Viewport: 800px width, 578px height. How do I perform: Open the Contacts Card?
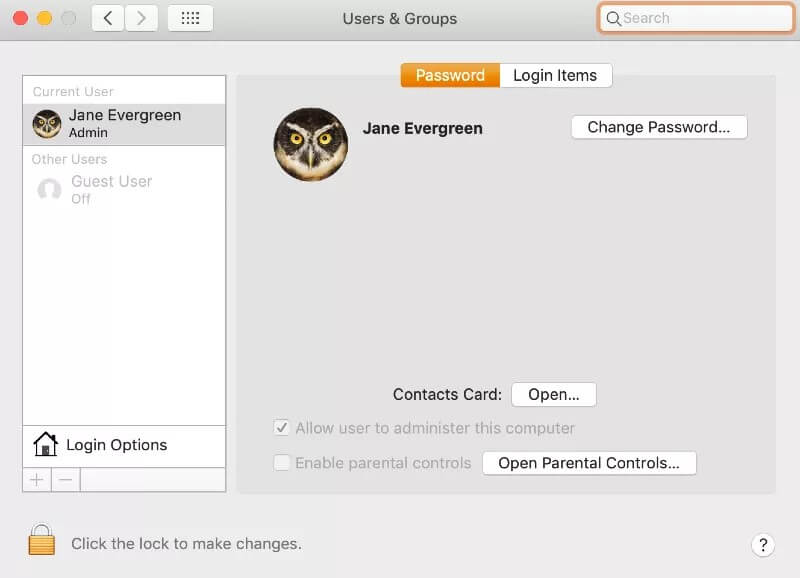[553, 394]
